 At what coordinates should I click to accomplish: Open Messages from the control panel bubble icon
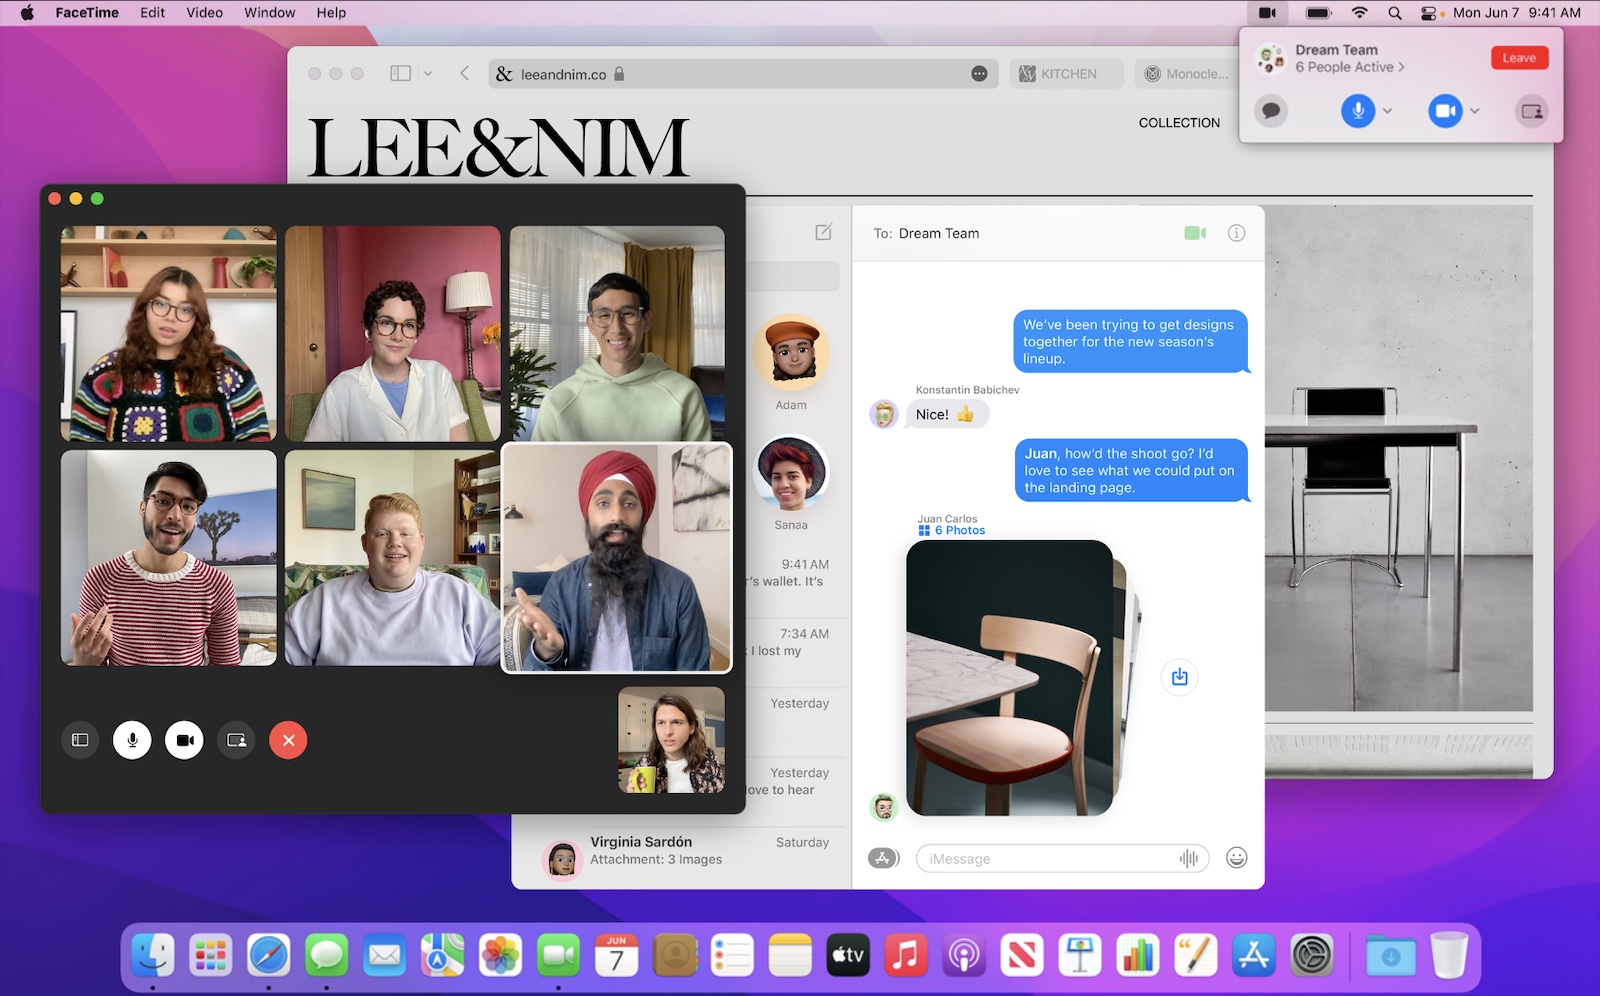tap(1271, 111)
